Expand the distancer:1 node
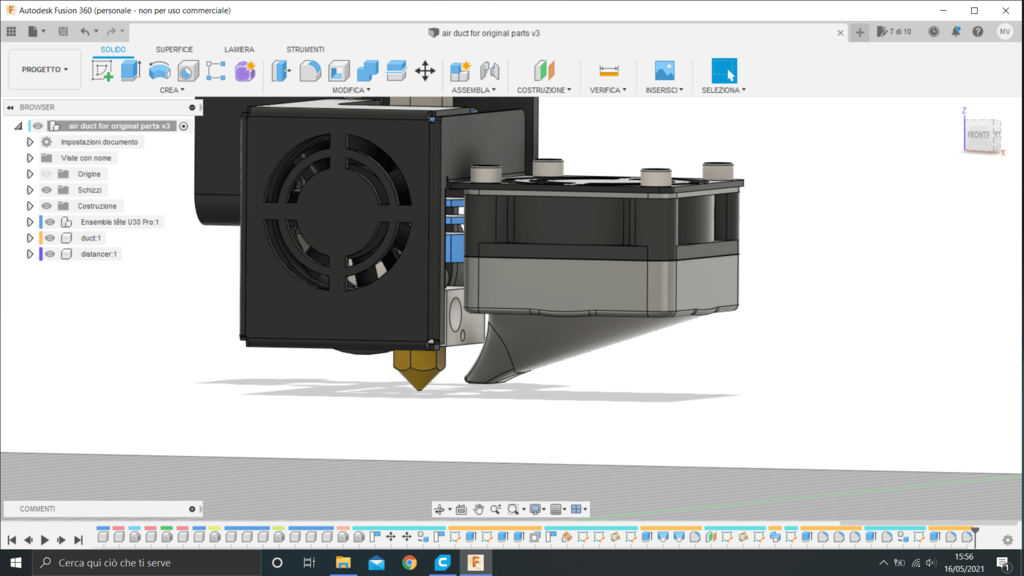Viewport: 1024px width, 576px height. pos(29,254)
